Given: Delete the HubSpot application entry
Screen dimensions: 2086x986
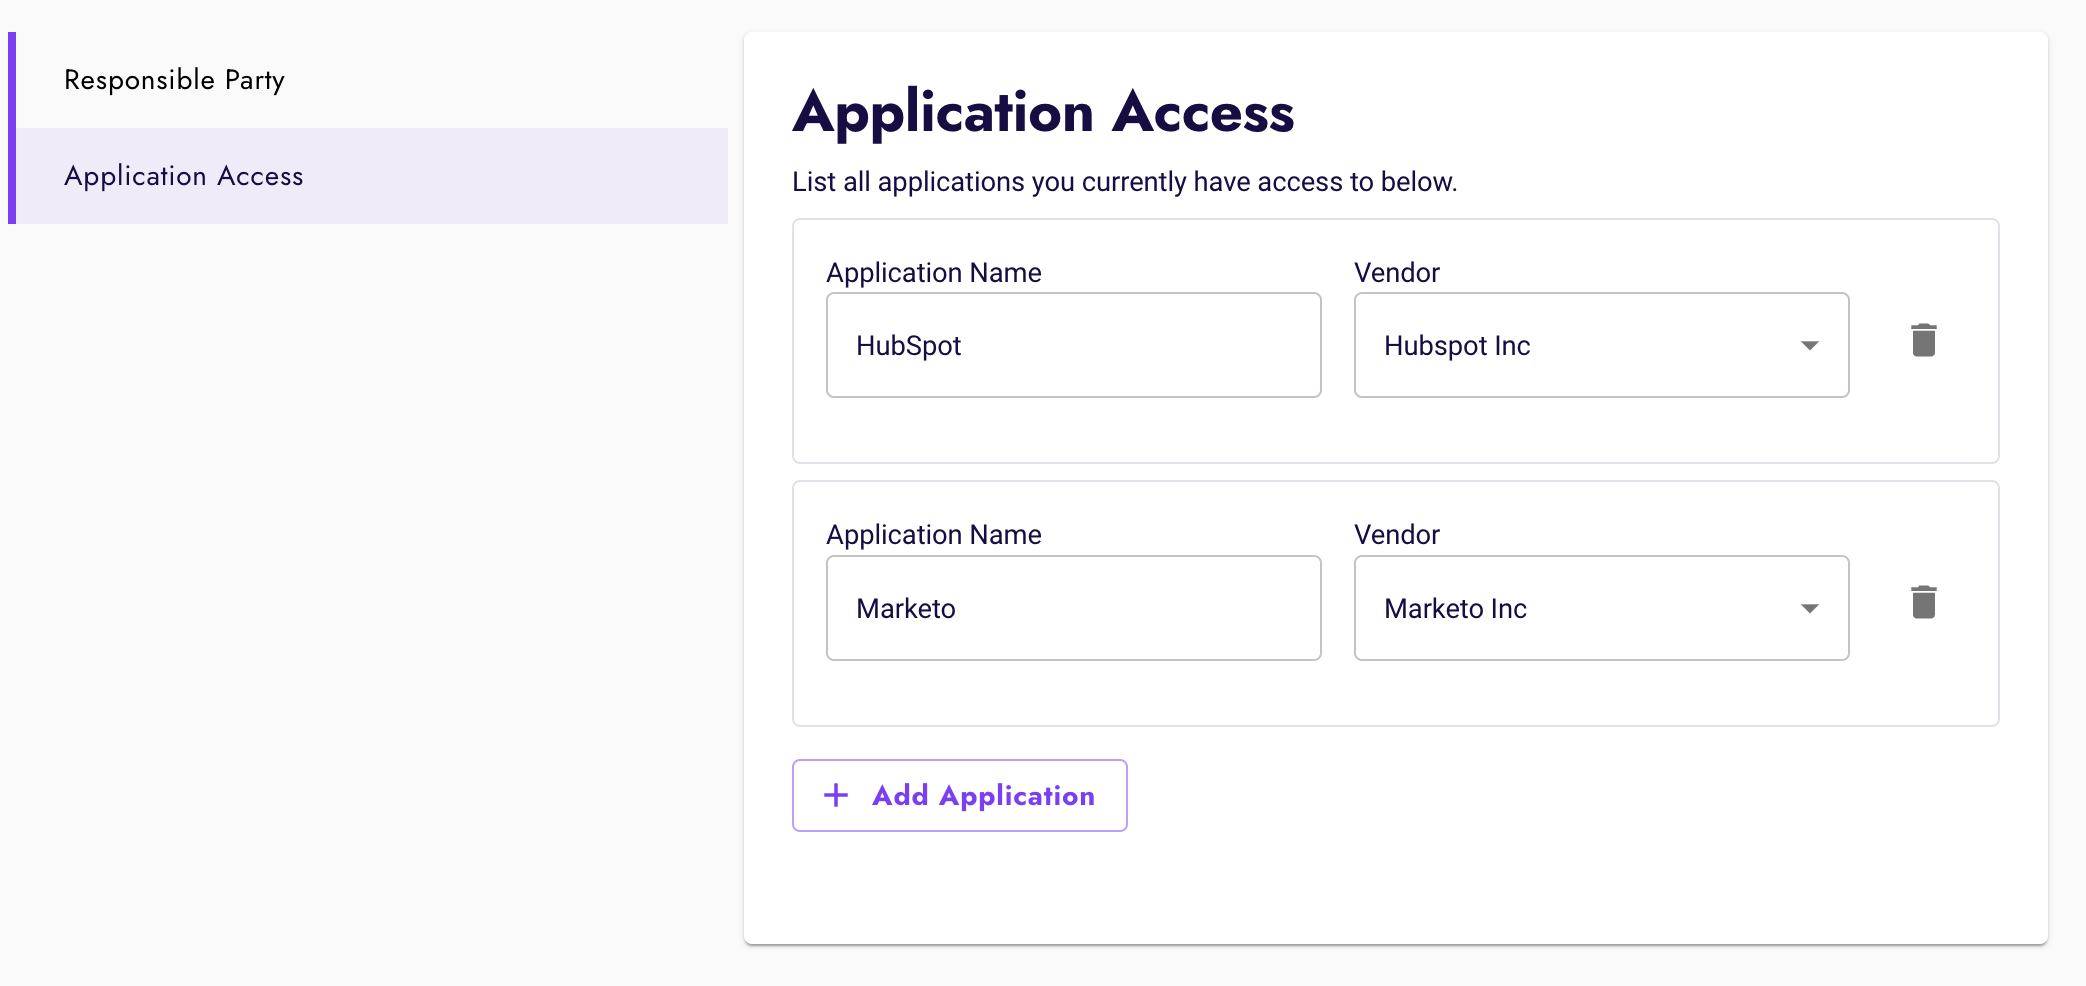Looking at the screenshot, I should point(1923,341).
